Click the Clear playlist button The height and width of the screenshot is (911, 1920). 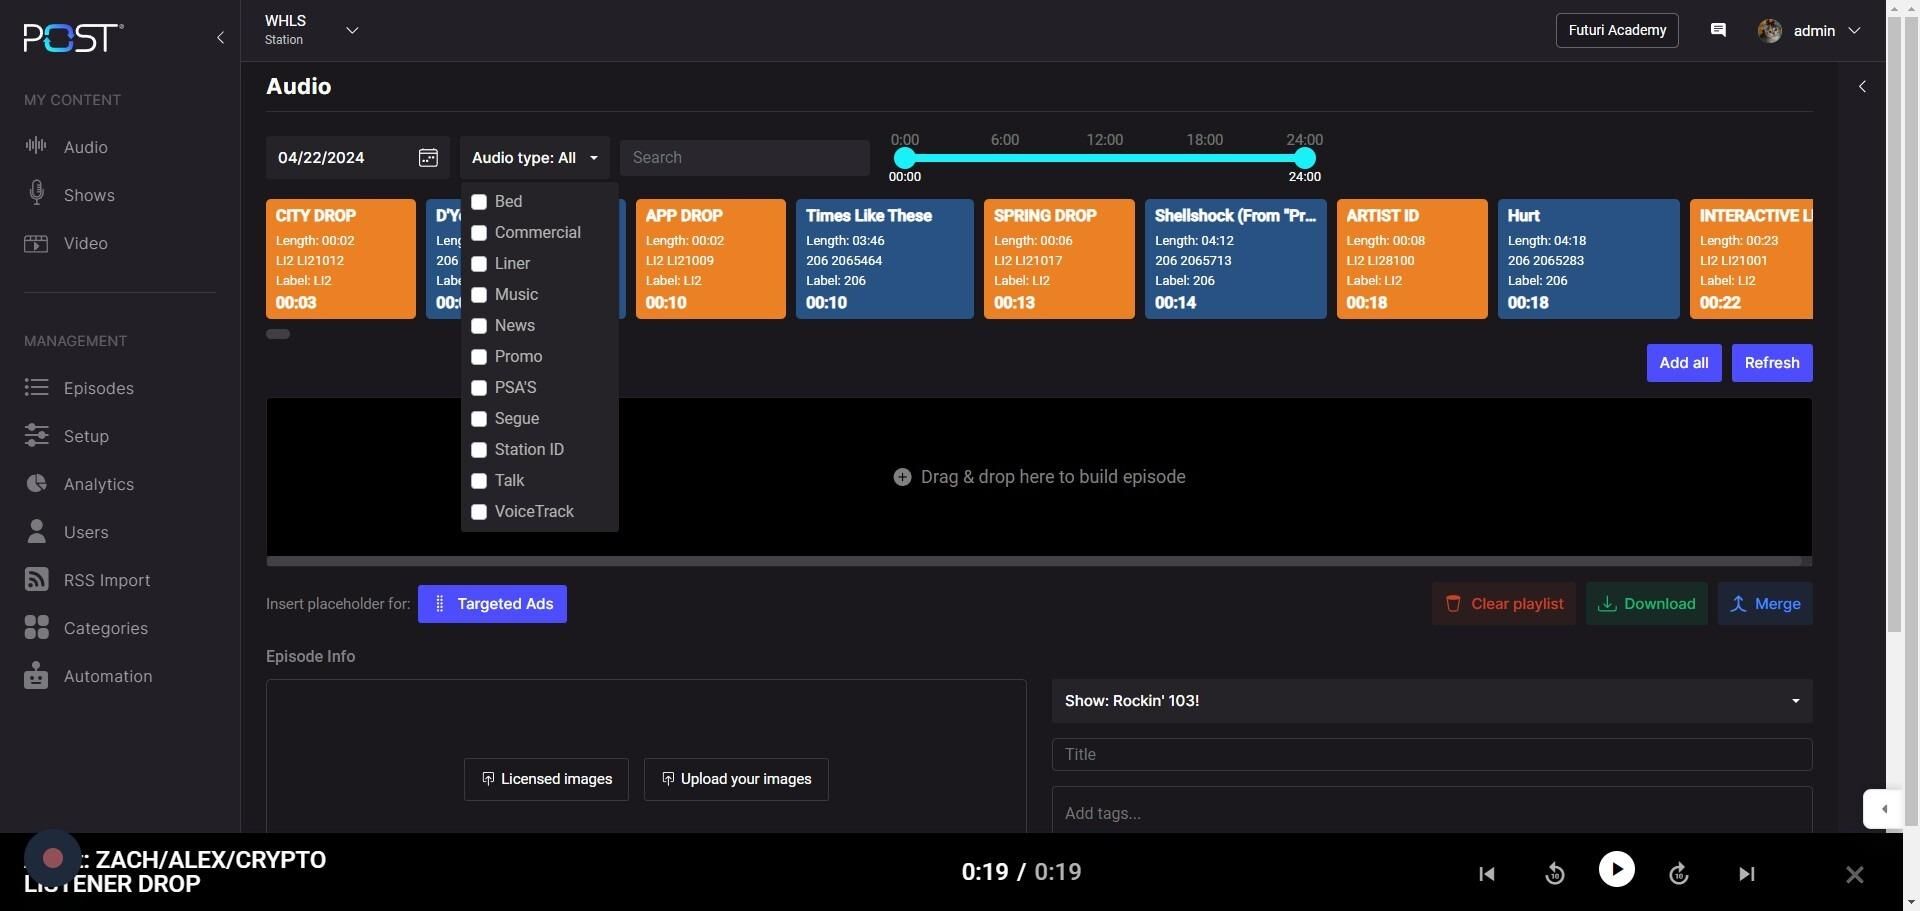1503,604
